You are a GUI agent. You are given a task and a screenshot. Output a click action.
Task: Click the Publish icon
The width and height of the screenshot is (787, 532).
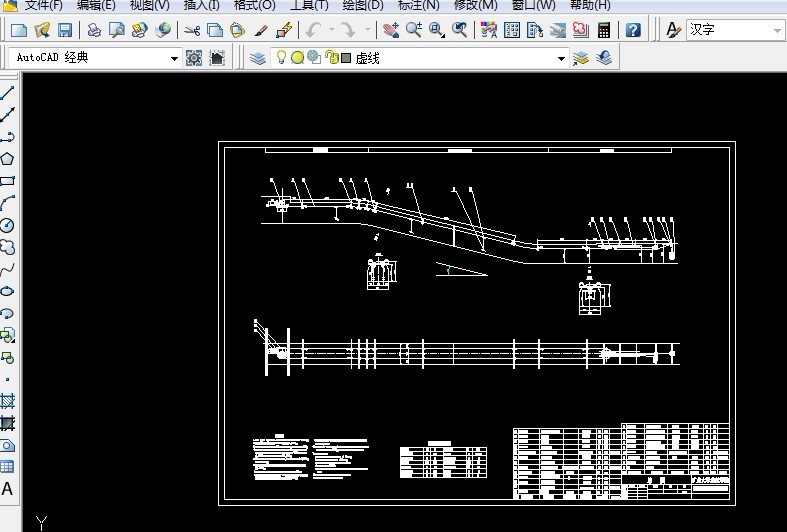click(140, 30)
